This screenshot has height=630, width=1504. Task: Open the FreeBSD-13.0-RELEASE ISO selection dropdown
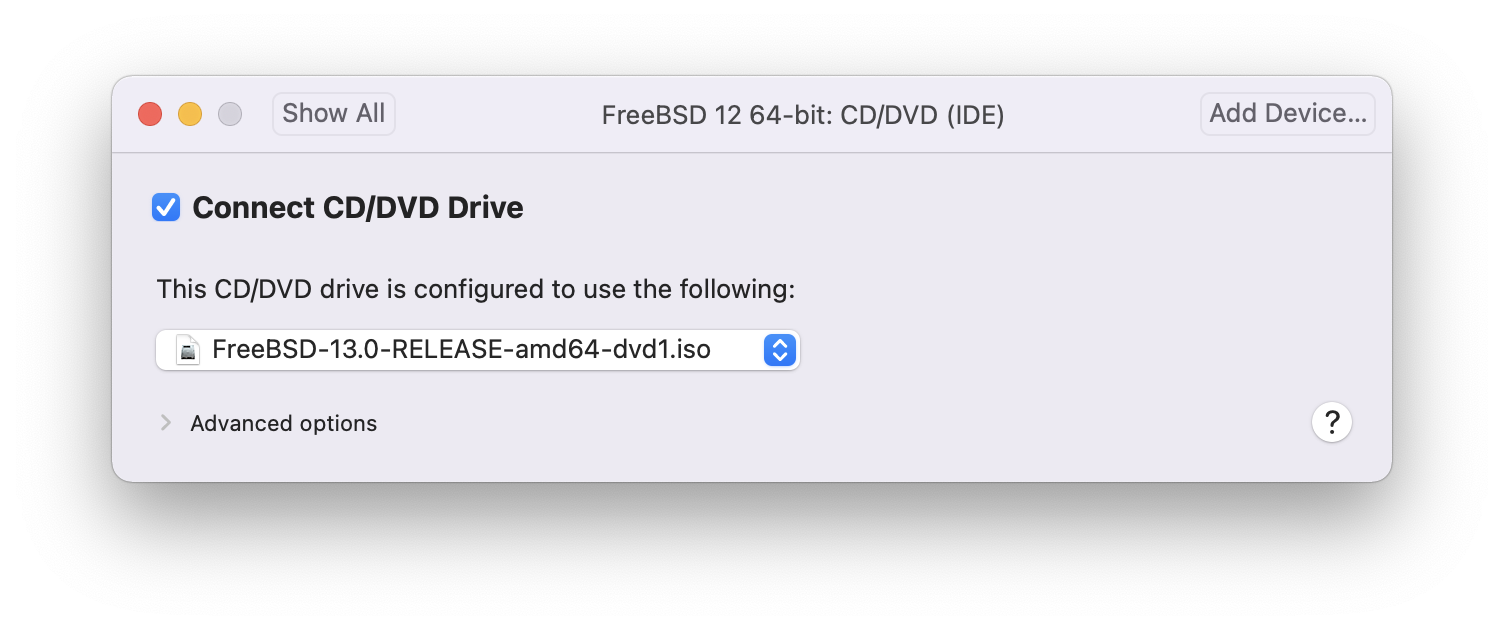point(477,350)
